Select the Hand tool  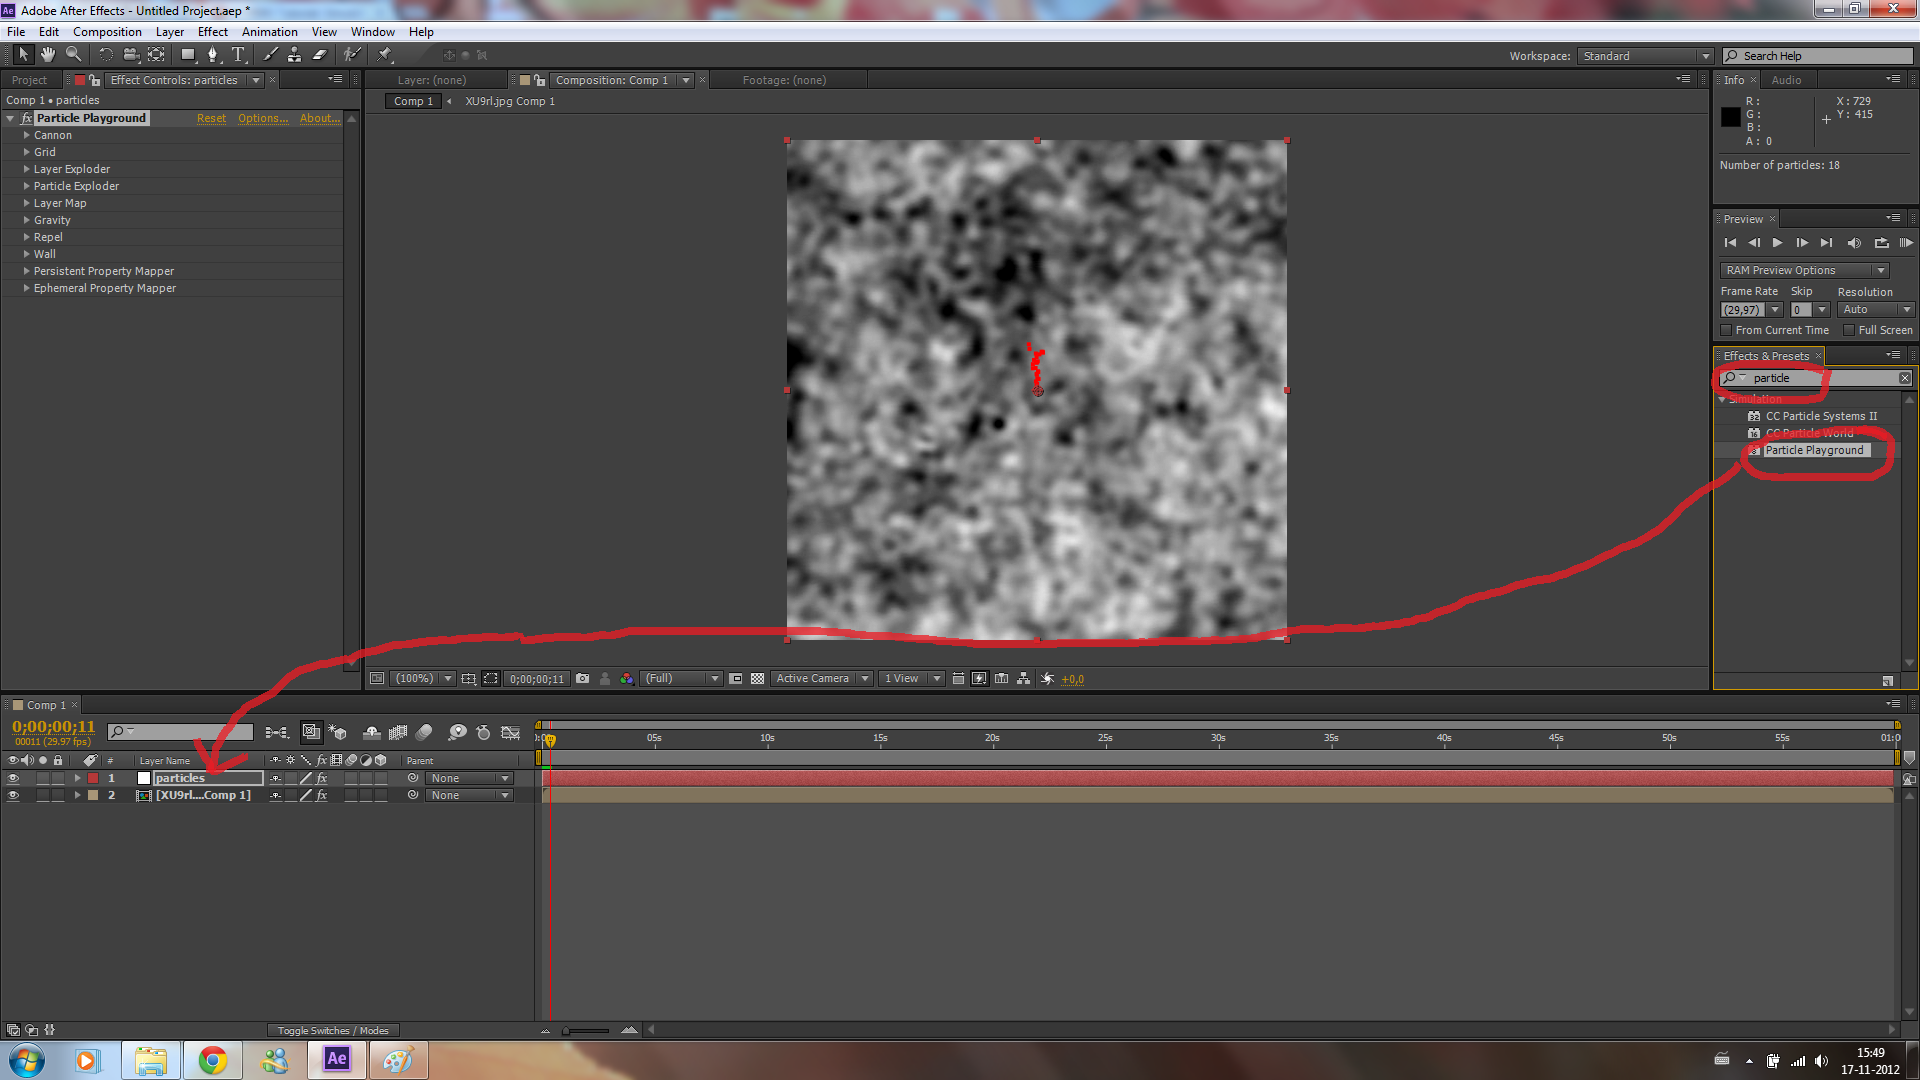(x=48, y=55)
